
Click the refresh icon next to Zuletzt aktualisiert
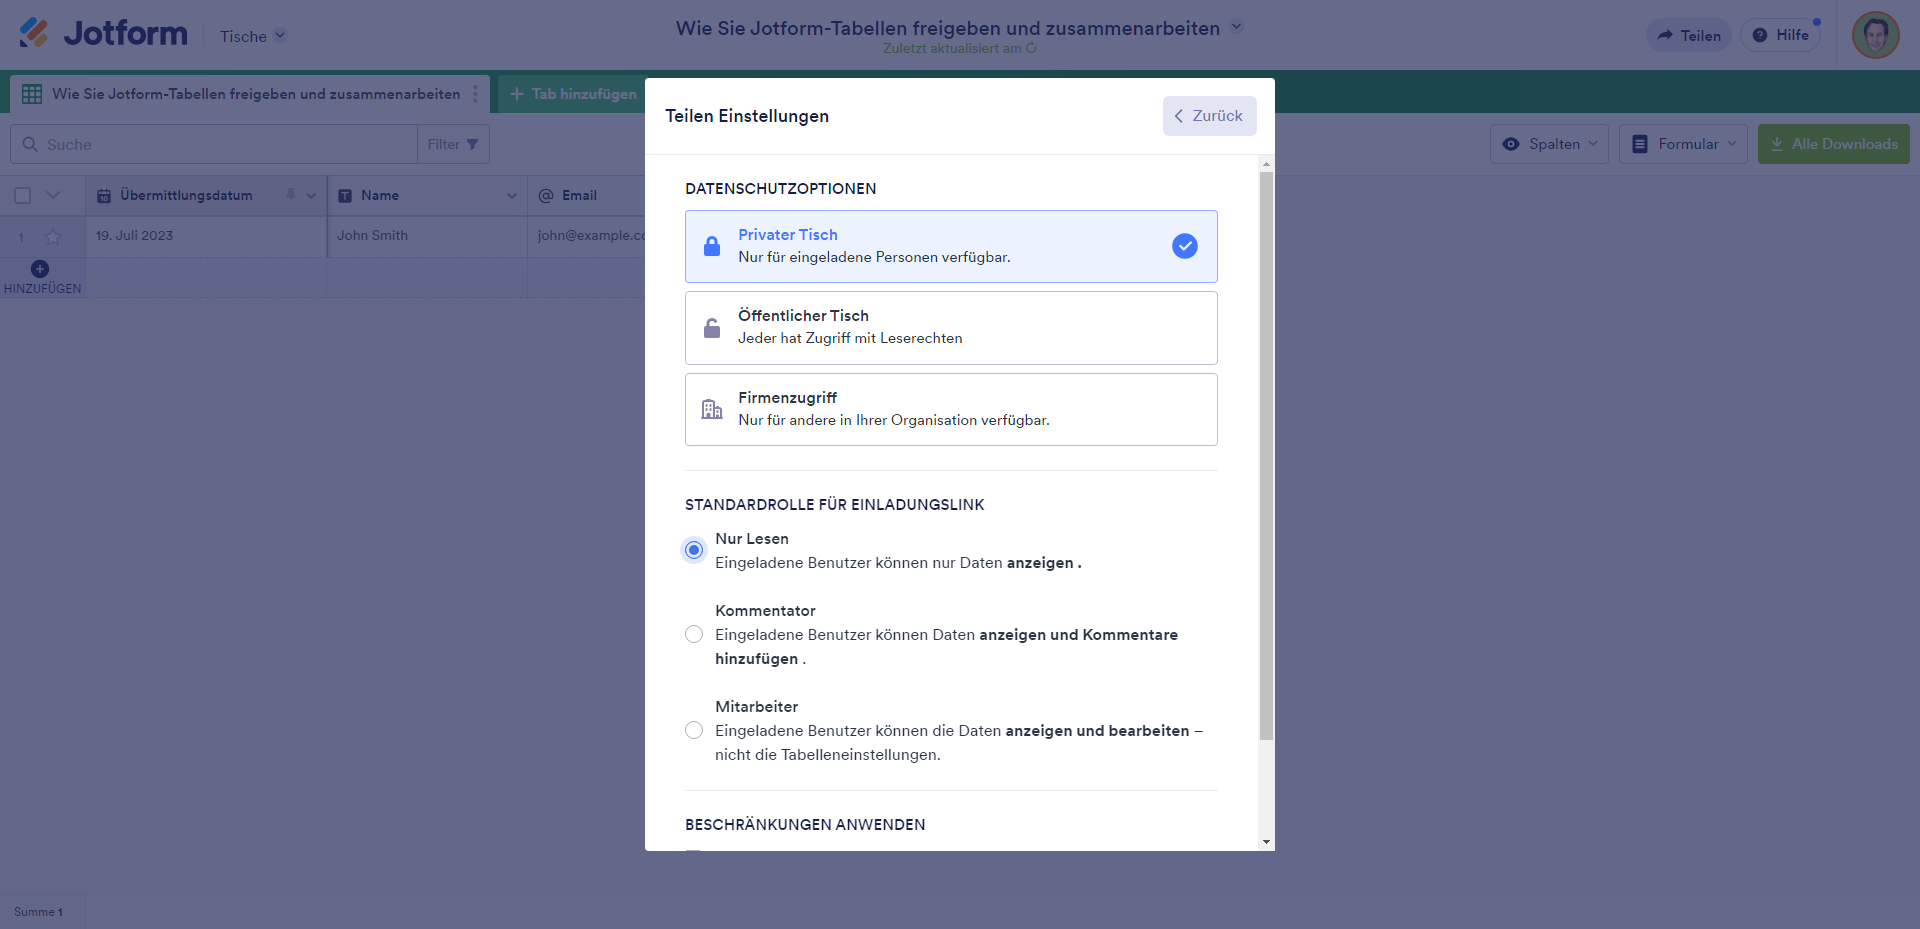click(1032, 48)
